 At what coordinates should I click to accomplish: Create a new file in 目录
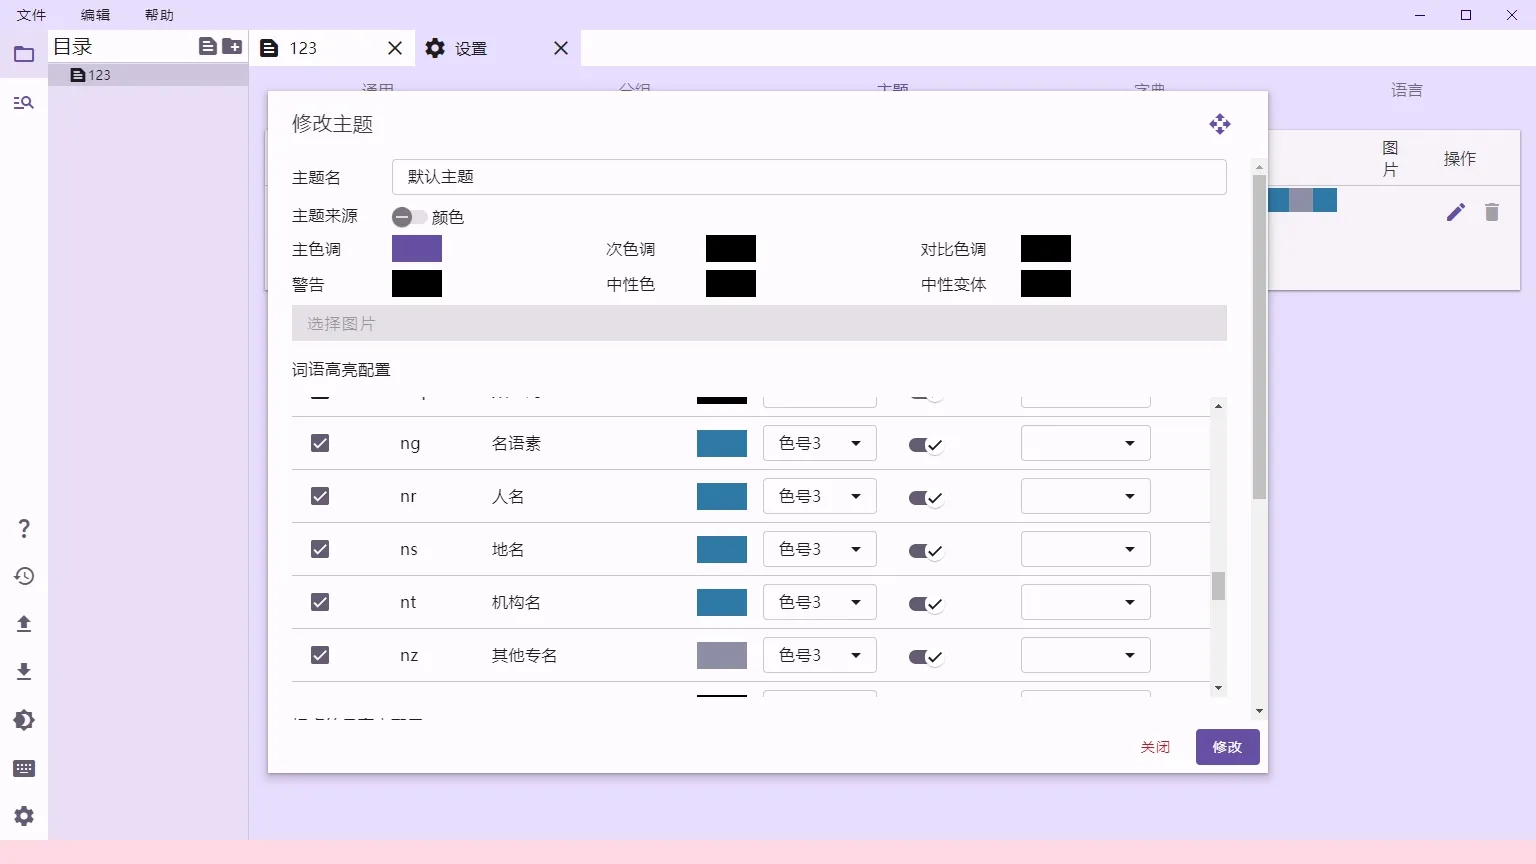click(208, 46)
